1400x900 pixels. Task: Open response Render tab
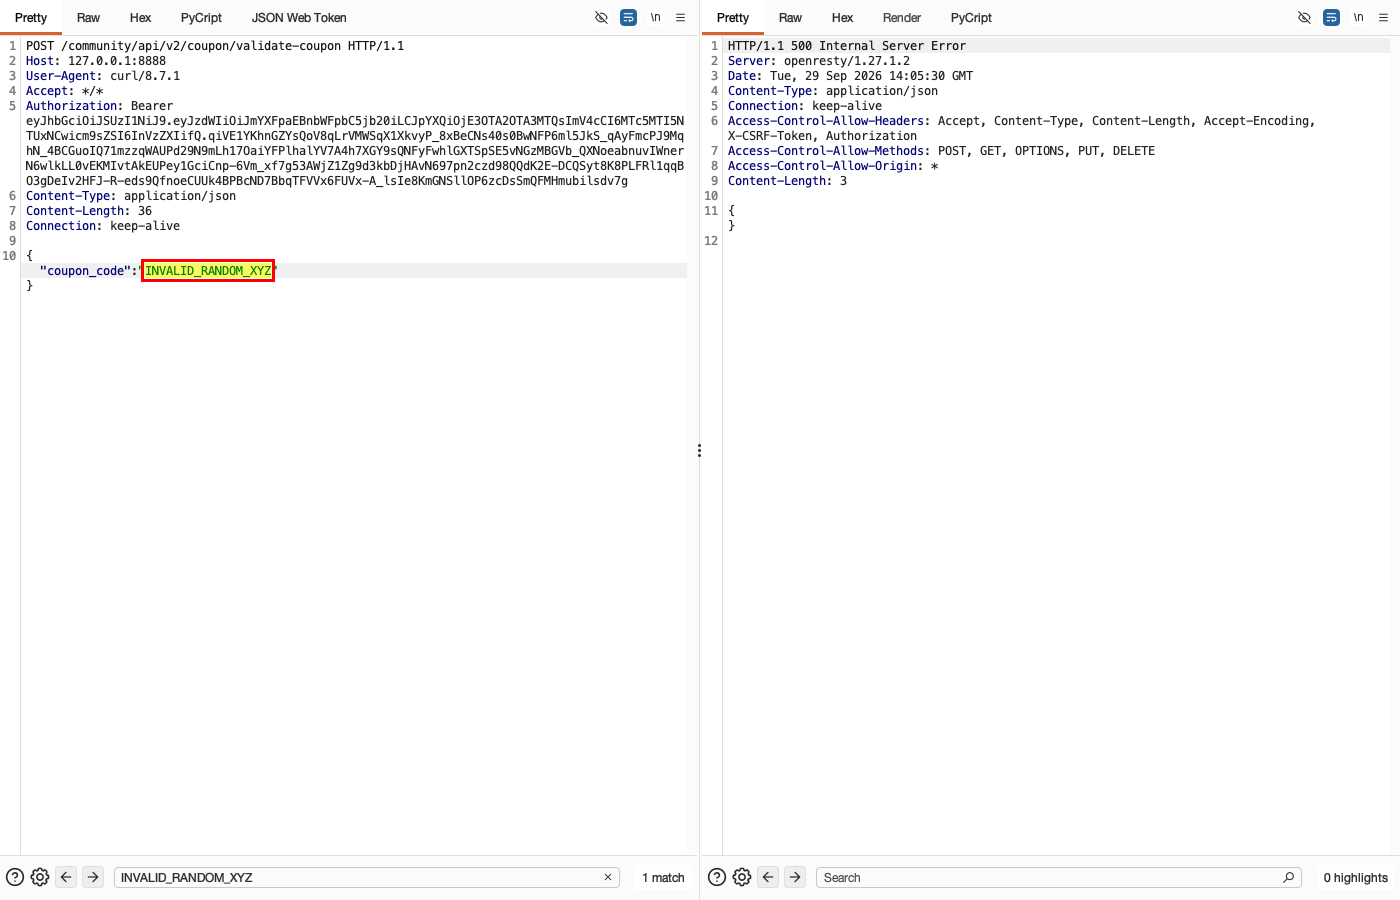pos(902,18)
